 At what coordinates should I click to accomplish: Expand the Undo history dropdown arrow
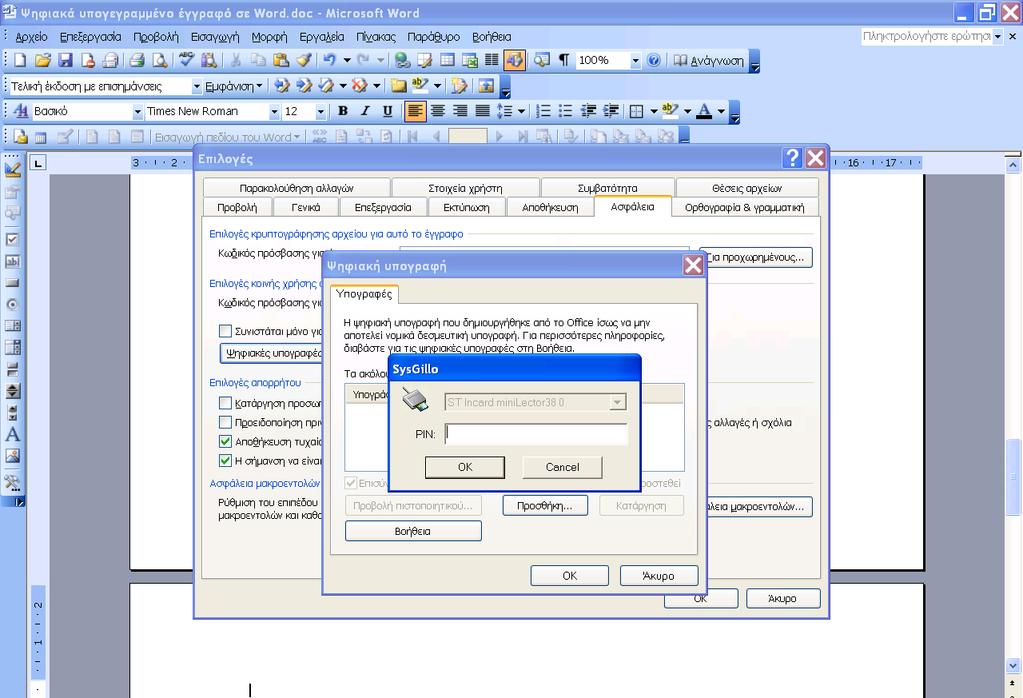coord(347,61)
